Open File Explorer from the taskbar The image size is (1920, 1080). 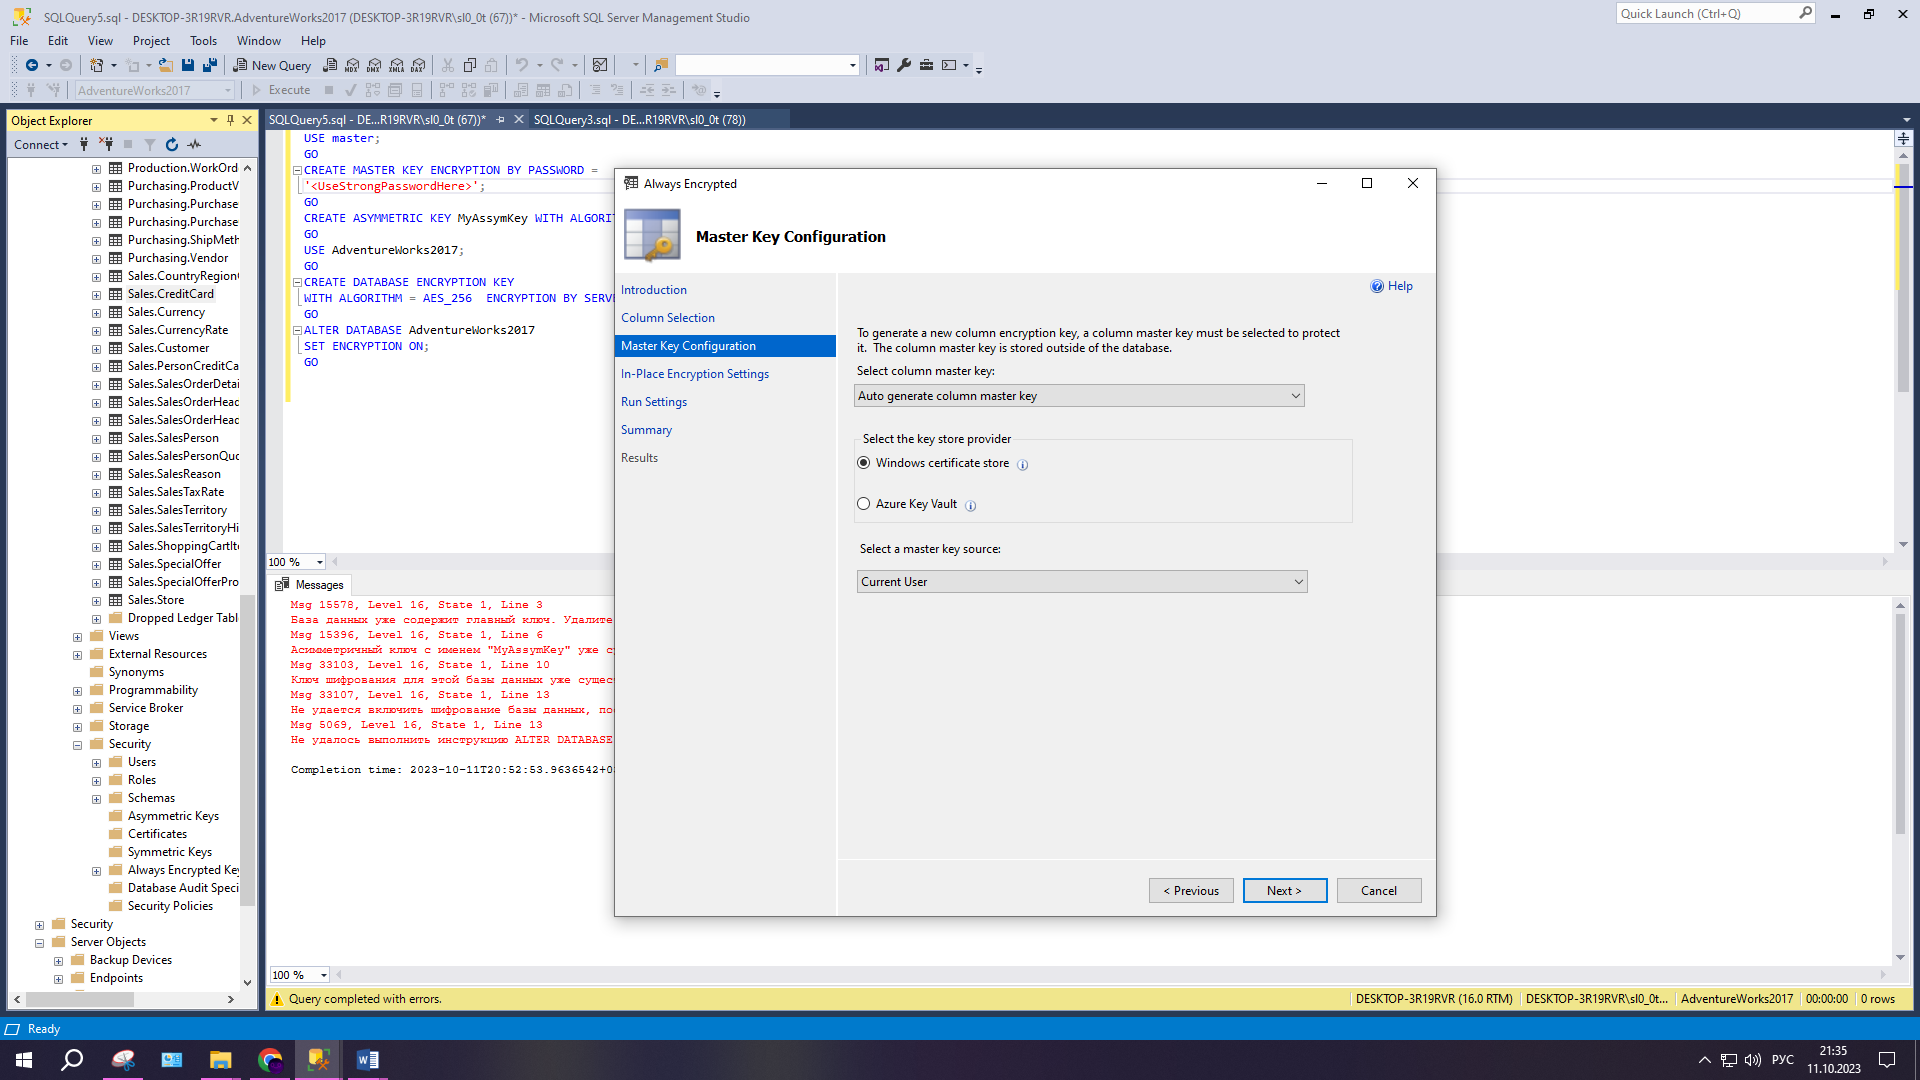221,1060
